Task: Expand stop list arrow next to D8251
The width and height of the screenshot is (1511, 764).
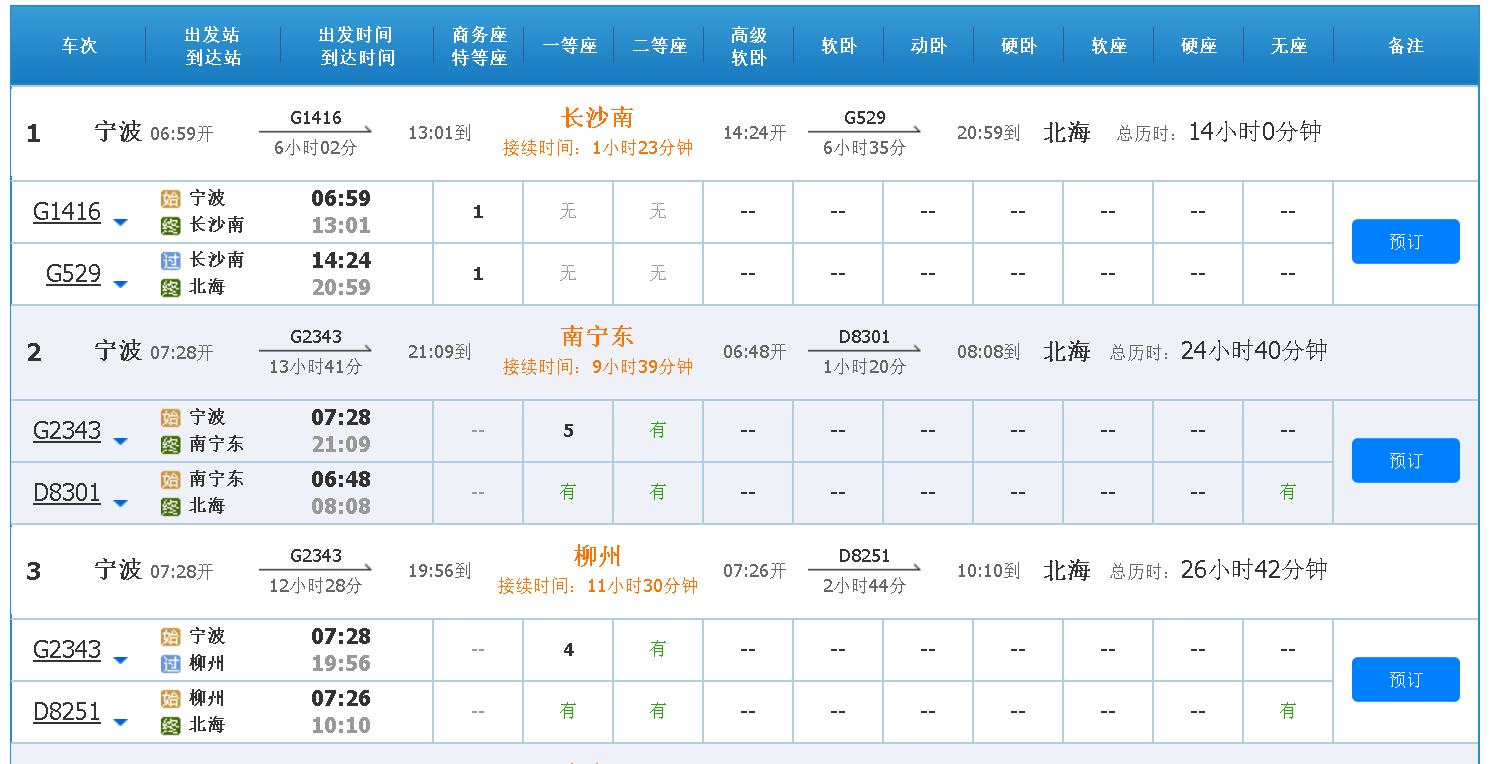Action: [120, 722]
